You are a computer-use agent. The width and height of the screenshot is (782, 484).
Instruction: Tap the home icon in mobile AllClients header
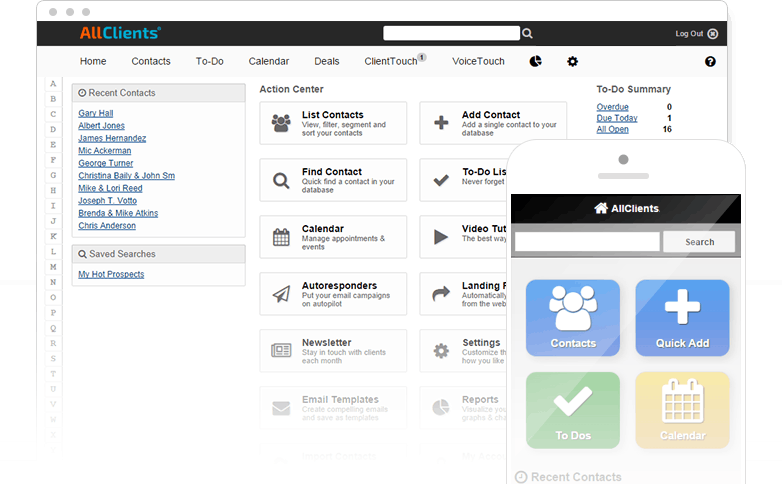click(601, 208)
